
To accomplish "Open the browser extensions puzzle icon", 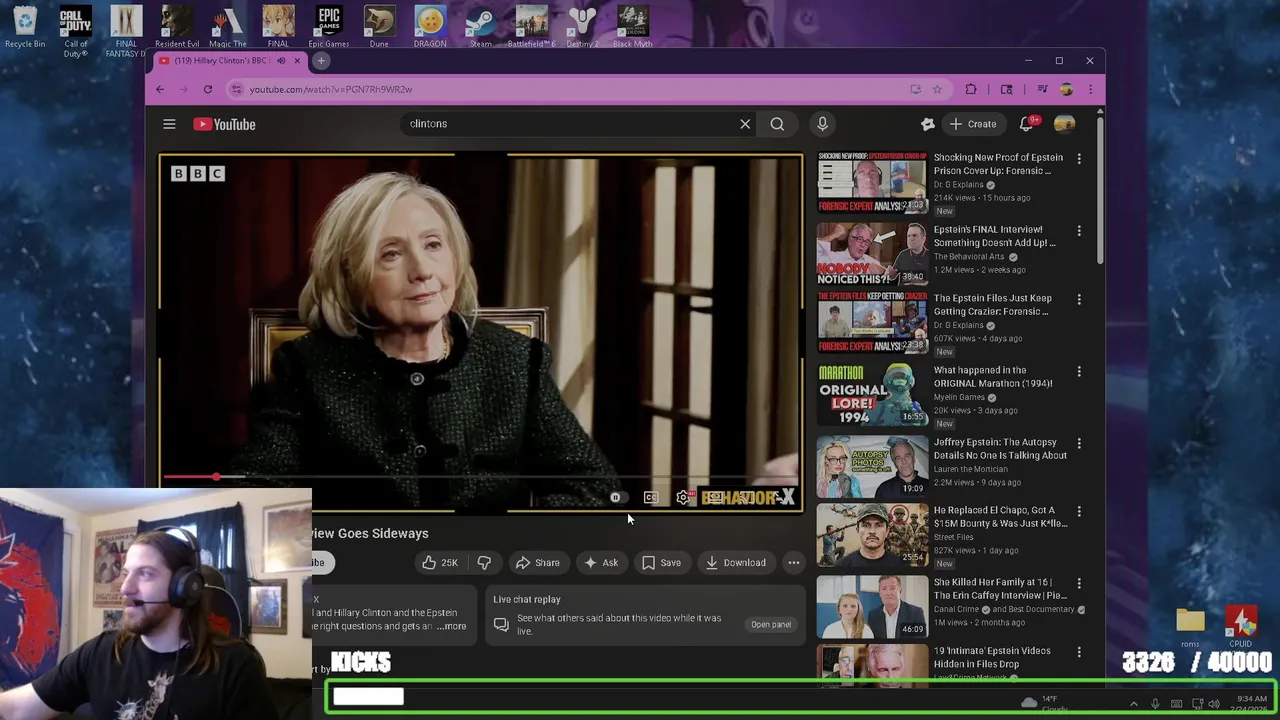I will 971,89.
